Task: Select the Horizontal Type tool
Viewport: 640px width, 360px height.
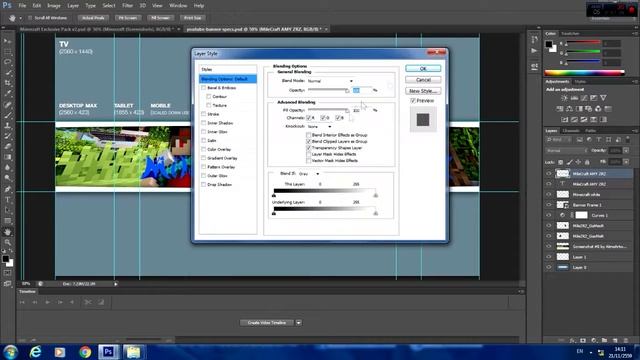Action: 7,200
